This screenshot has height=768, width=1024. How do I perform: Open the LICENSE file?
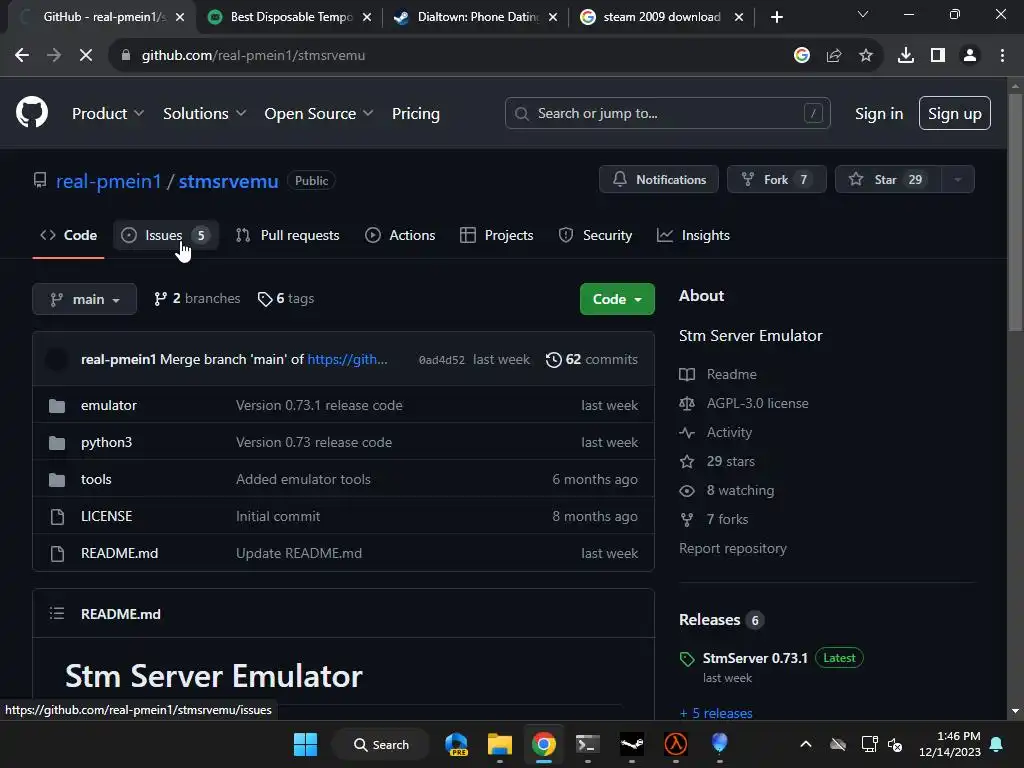tap(106, 516)
